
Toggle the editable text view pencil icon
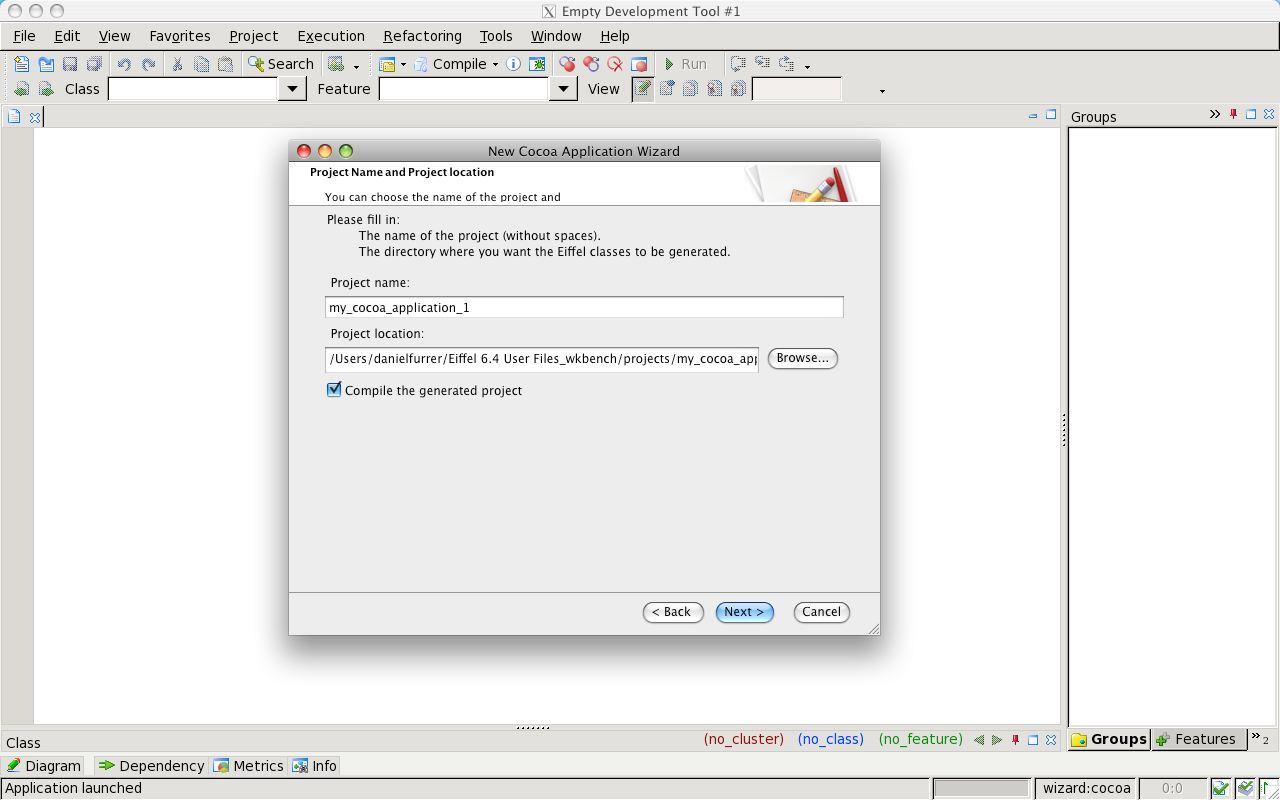pyautogui.click(x=643, y=89)
